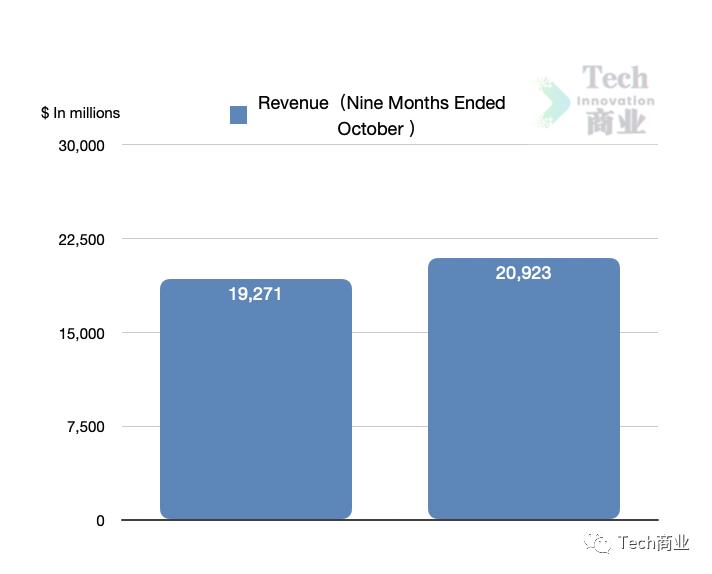Screen dimensions: 712x574
Task: Click the 22,500 y-axis label
Action: (82, 239)
